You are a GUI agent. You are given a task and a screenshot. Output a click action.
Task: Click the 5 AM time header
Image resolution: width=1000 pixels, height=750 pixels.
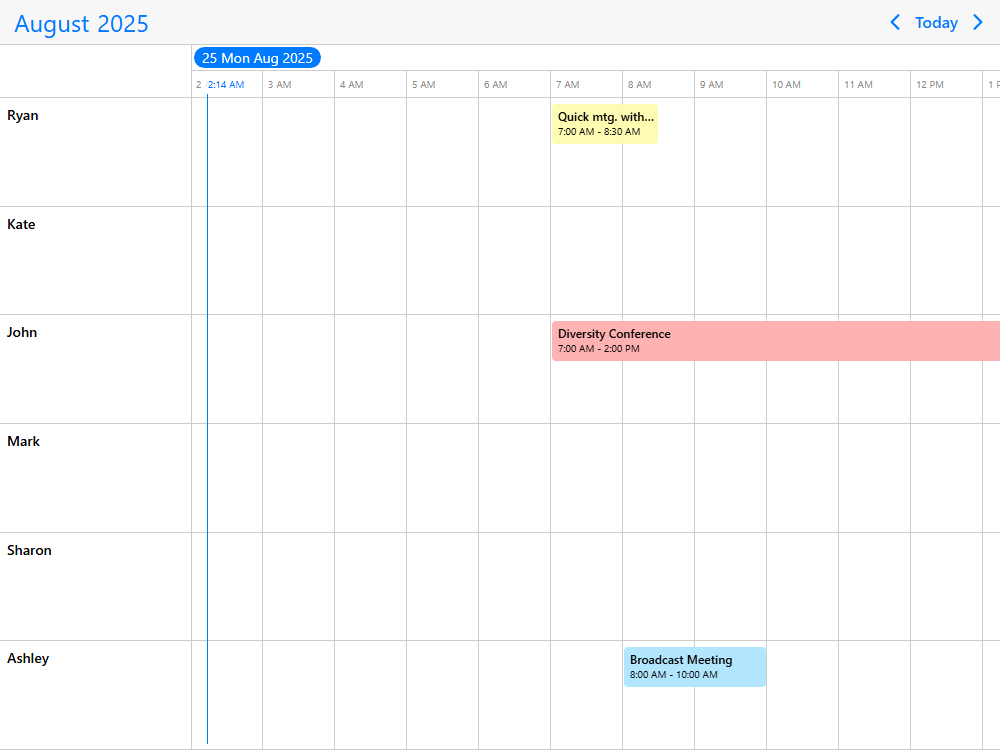pos(423,84)
